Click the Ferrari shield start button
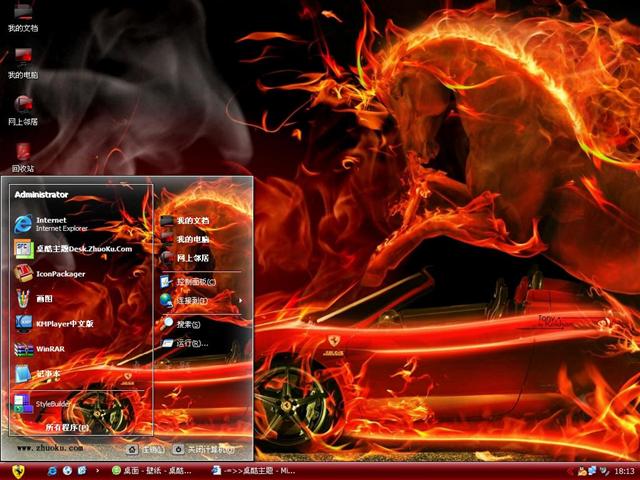640x480 pixels. tap(18, 471)
